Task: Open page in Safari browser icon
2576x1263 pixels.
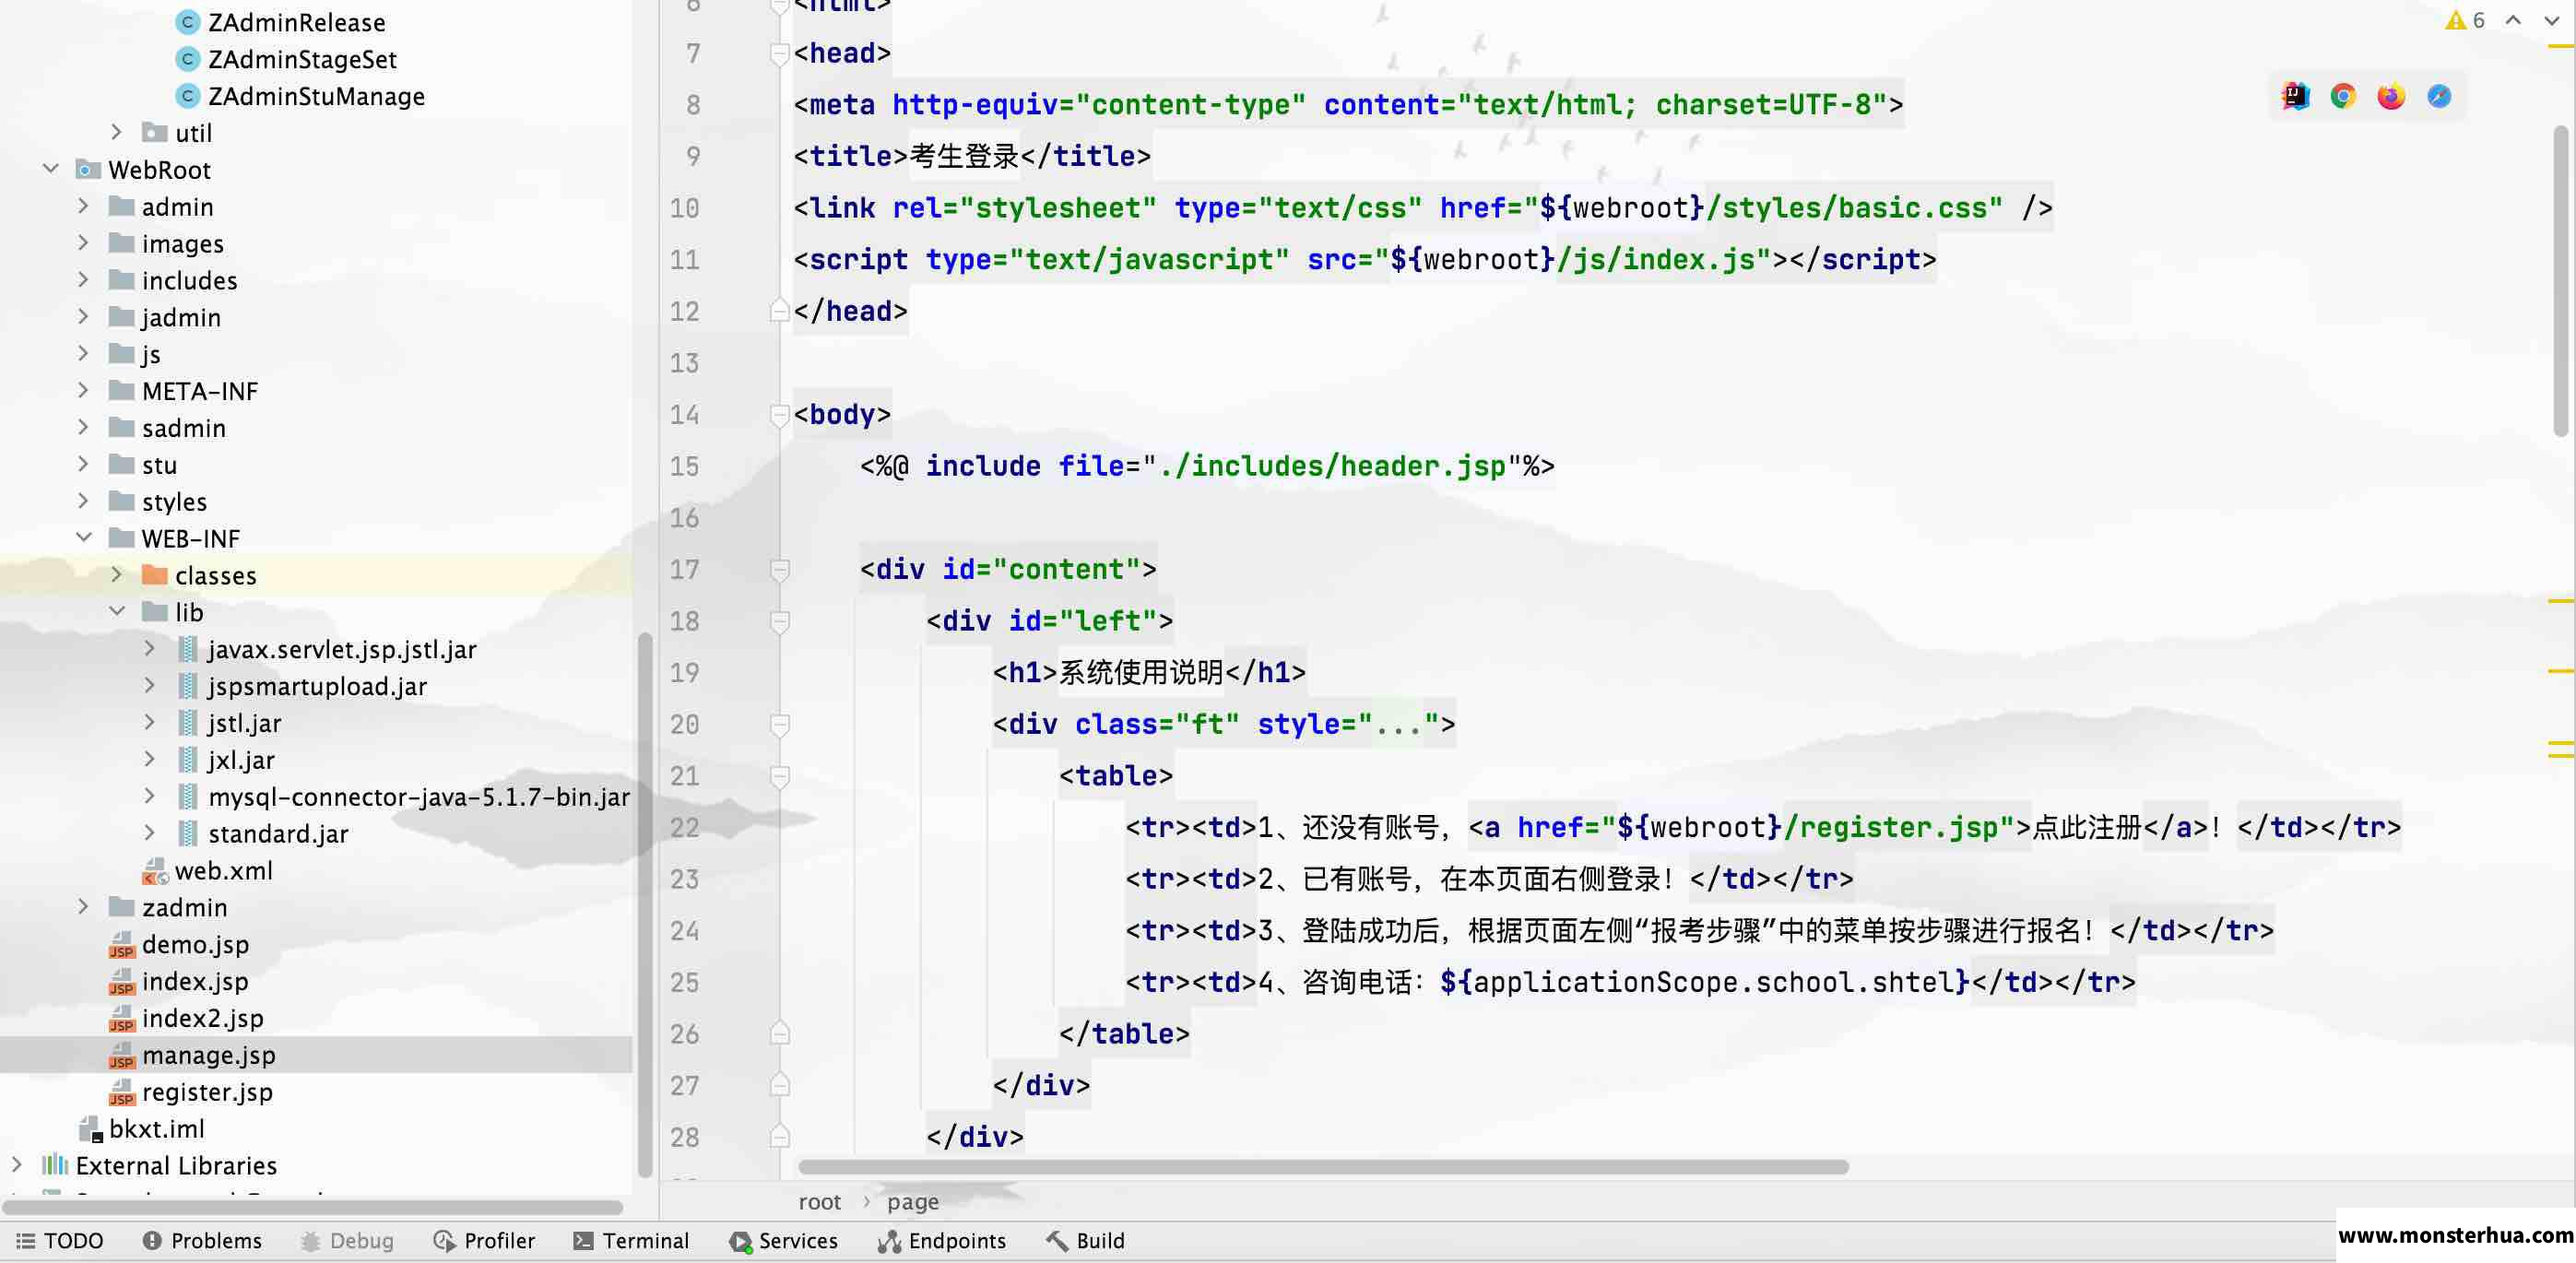Action: click(x=2439, y=96)
